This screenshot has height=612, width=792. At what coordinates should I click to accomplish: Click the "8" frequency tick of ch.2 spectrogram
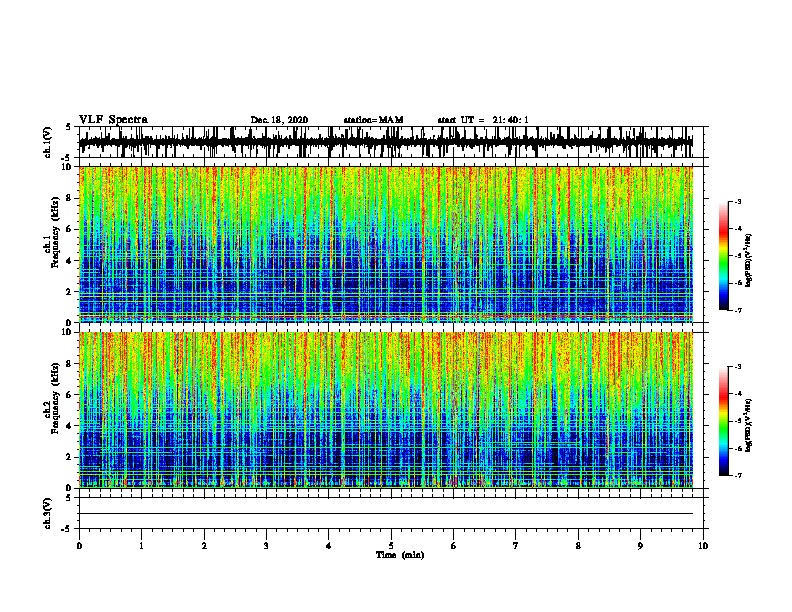pos(70,364)
